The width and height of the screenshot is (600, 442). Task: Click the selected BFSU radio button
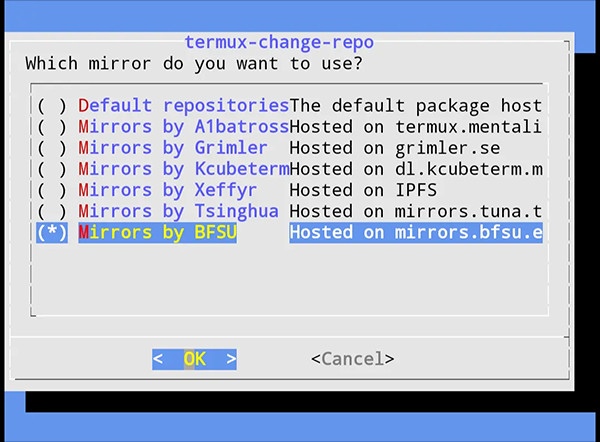point(52,232)
